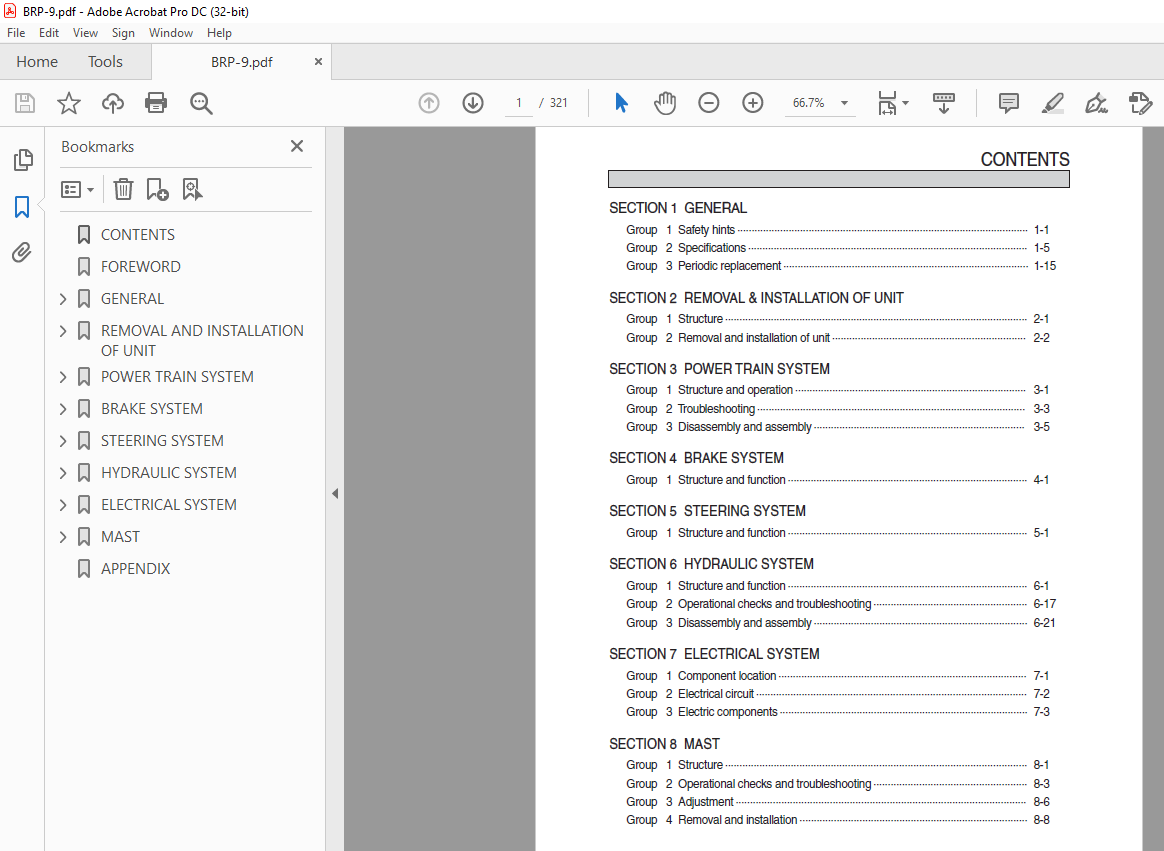Click 'Troubleshooting' entry under Section 3
The width and height of the screenshot is (1164, 851).
point(716,409)
